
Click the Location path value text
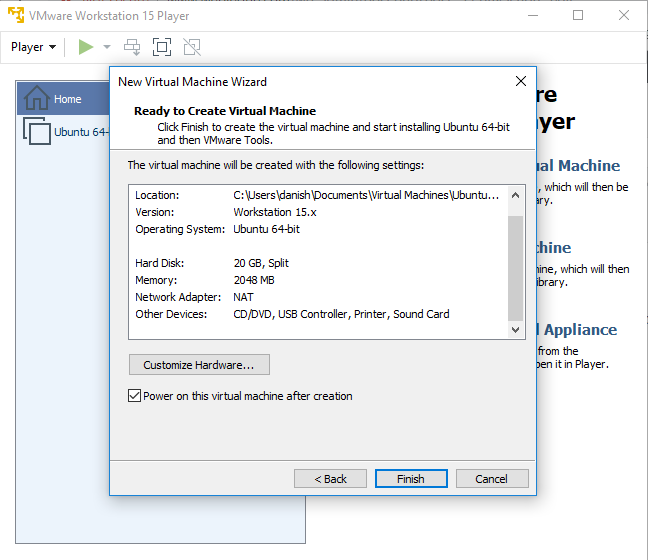[x=366, y=195]
